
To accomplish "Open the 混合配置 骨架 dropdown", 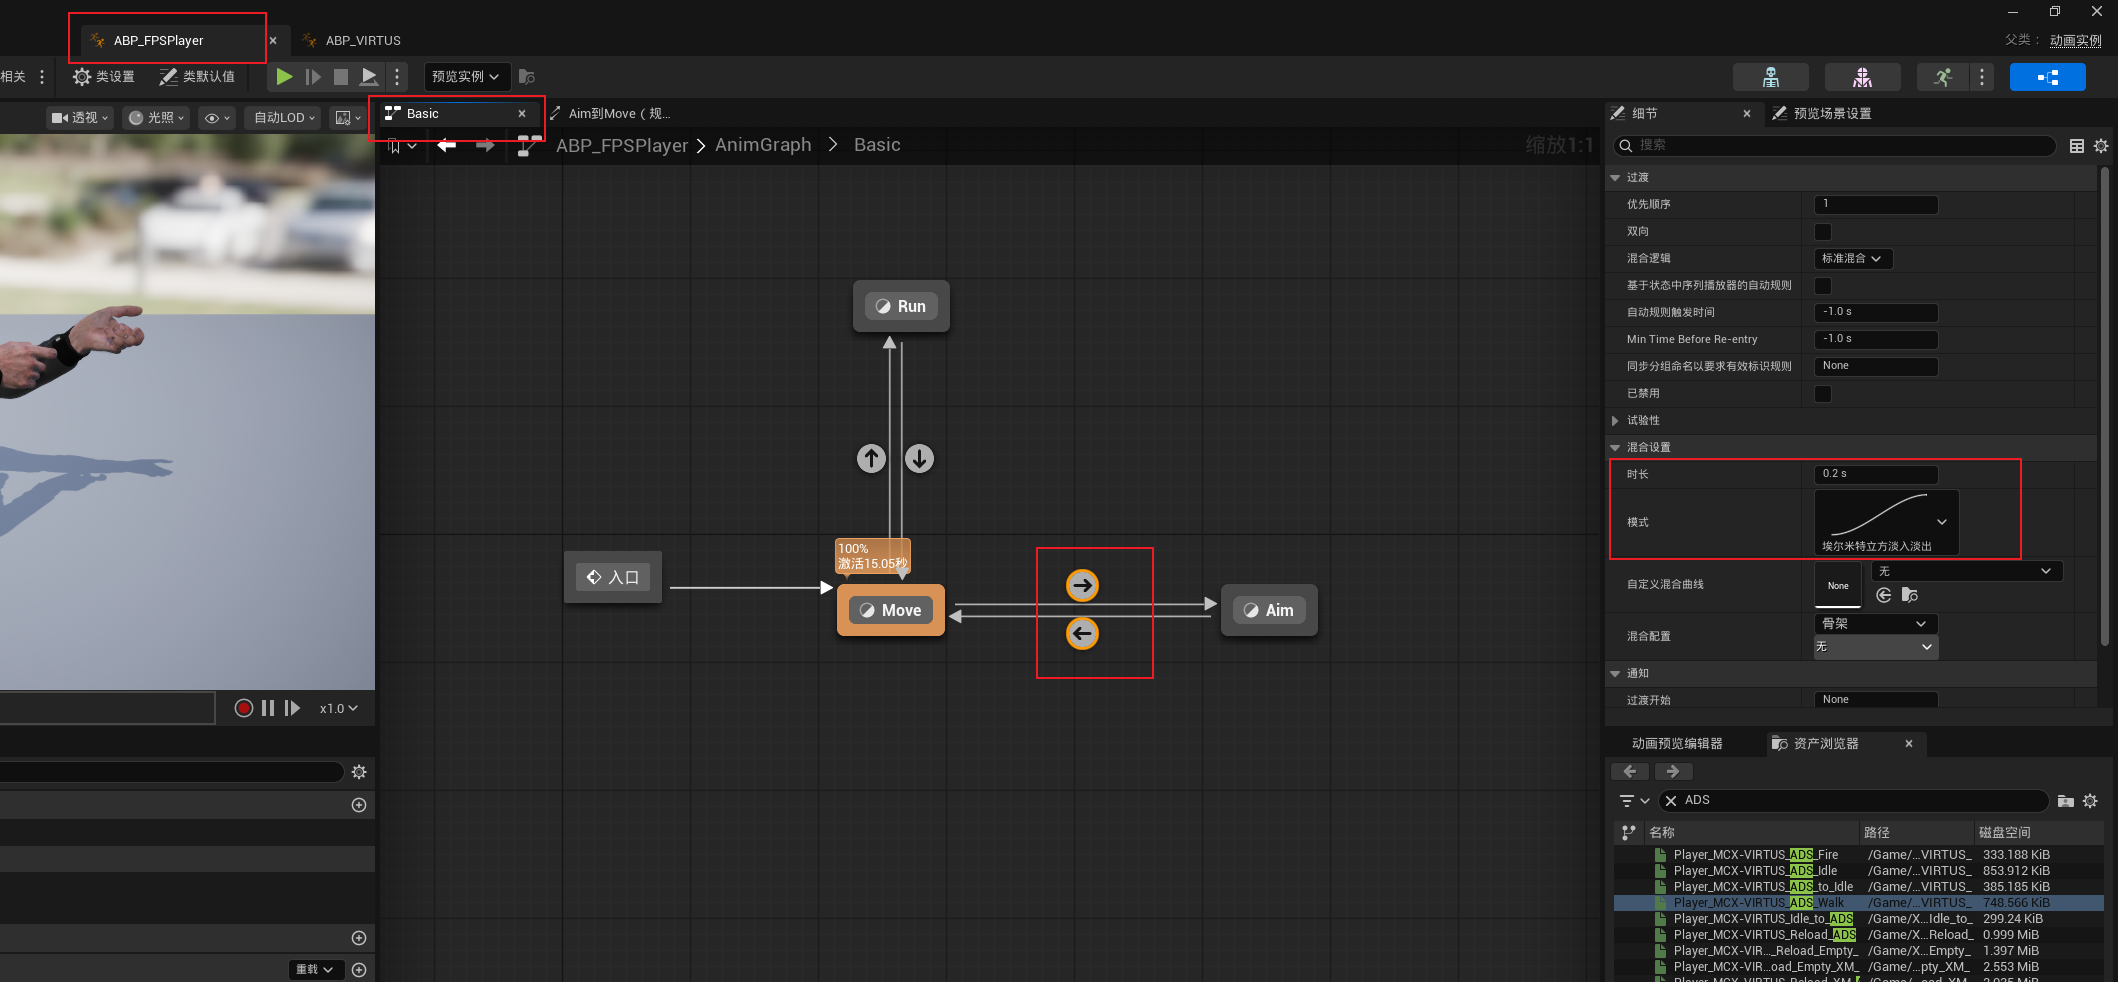I will click(1876, 623).
